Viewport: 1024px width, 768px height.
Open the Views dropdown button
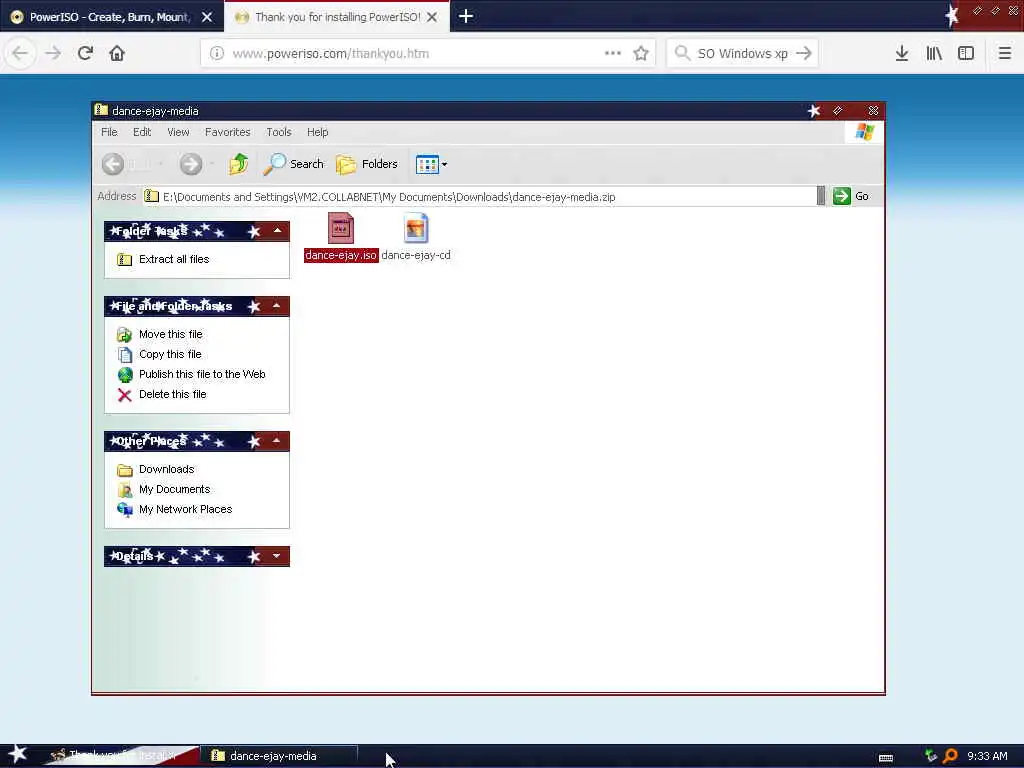pos(431,164)
